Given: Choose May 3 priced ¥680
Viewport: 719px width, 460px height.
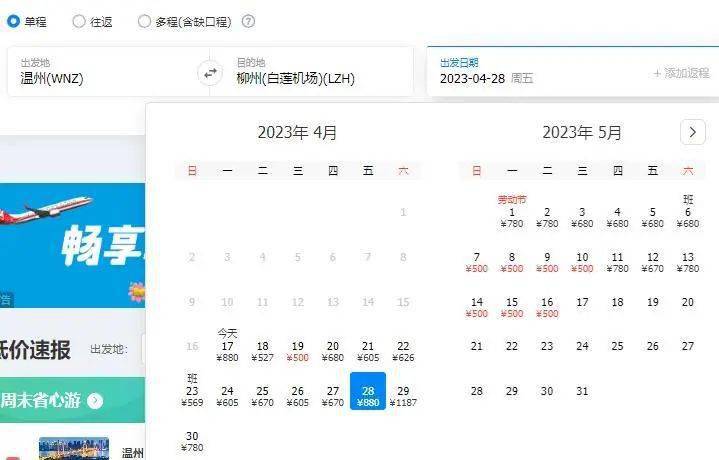Looking at the screenshot, I should pos(582,217).
